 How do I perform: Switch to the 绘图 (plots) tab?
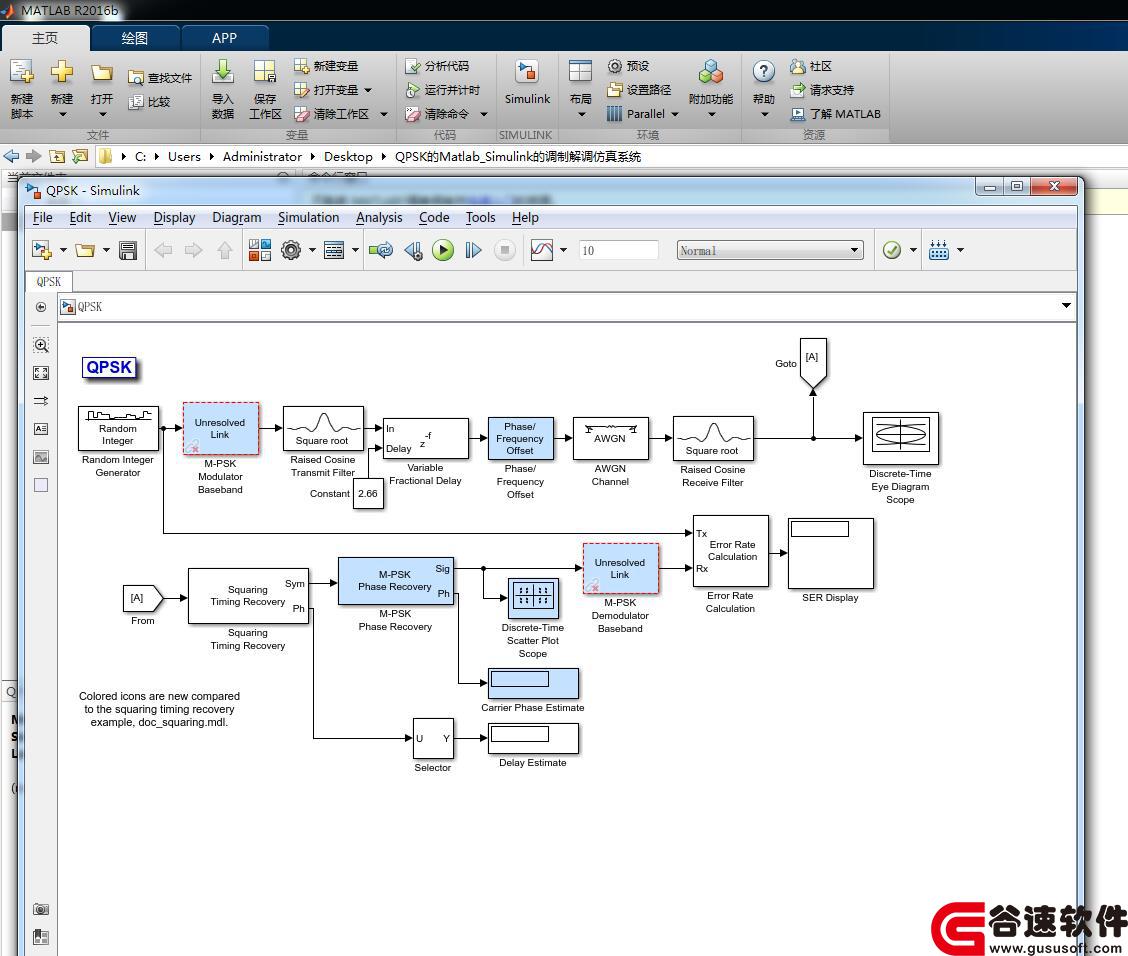point(135,38)
